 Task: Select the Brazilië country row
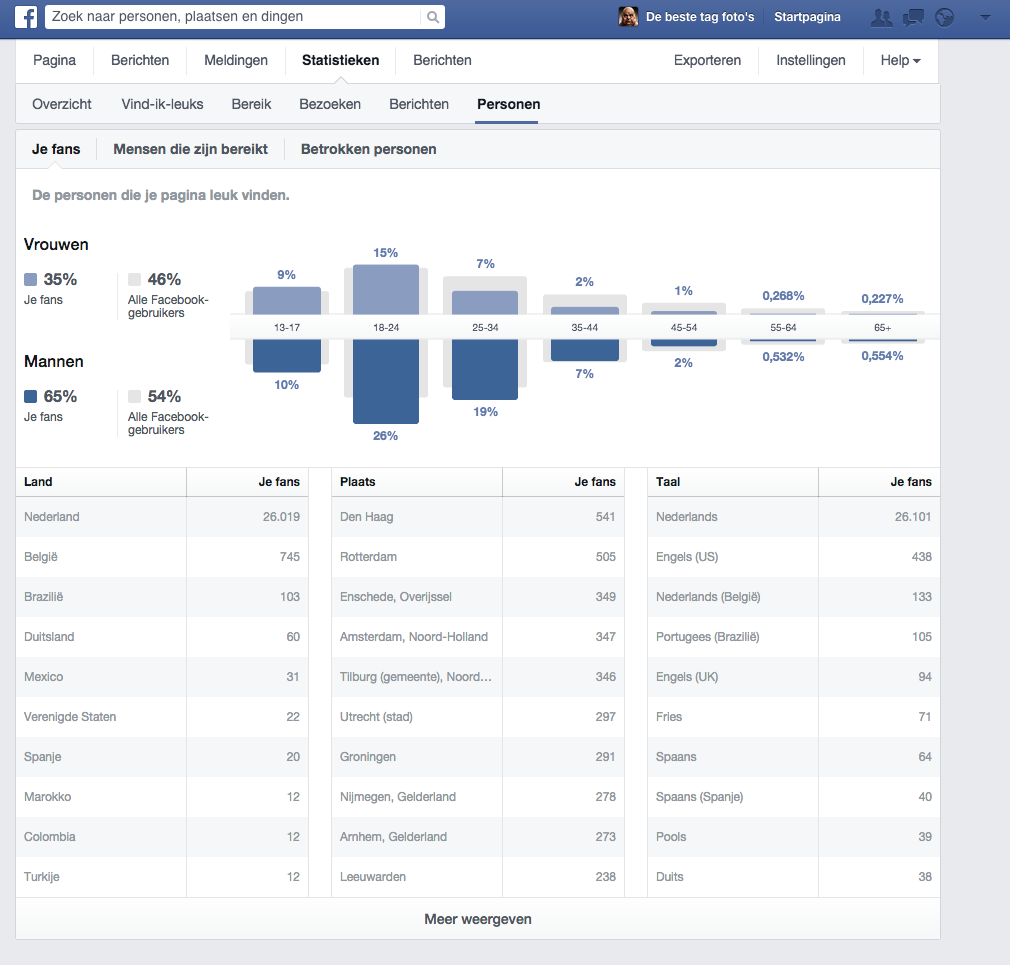(x=162, y=597)
